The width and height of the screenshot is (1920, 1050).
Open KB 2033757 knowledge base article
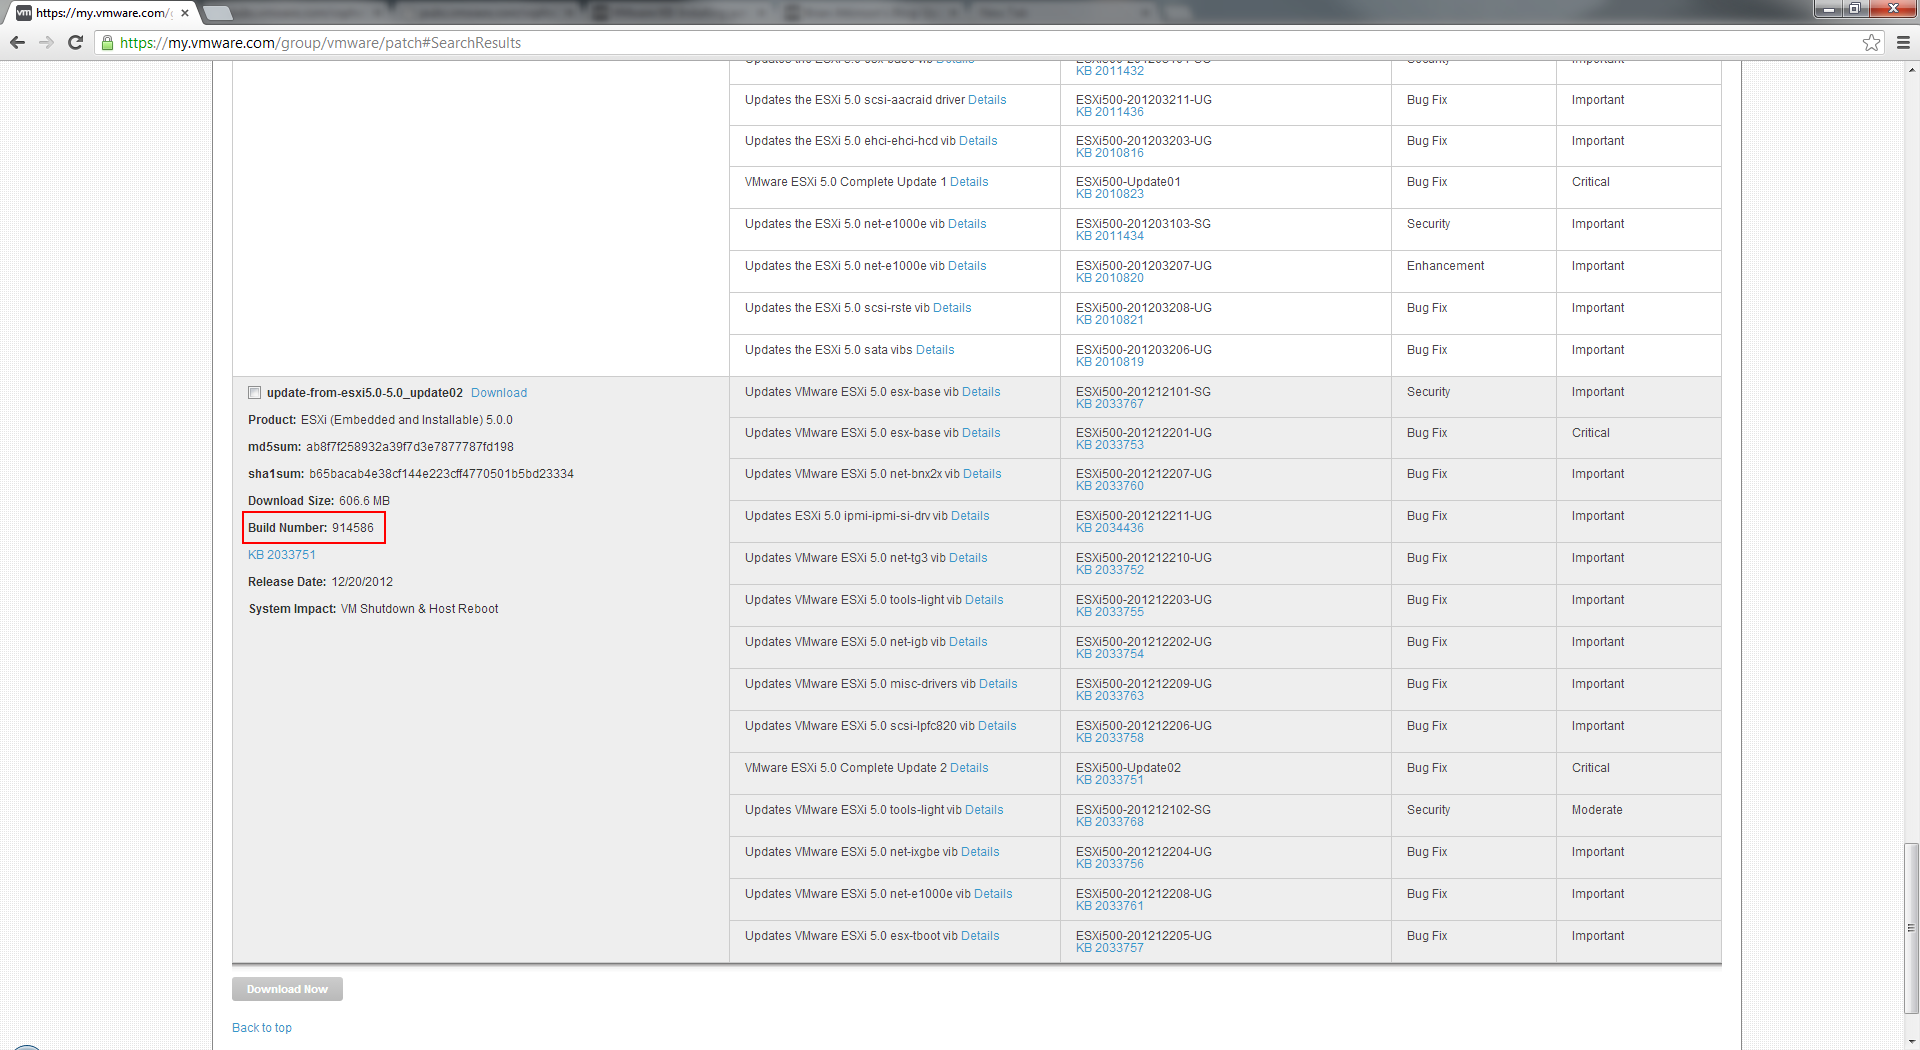coord(1110,948)
